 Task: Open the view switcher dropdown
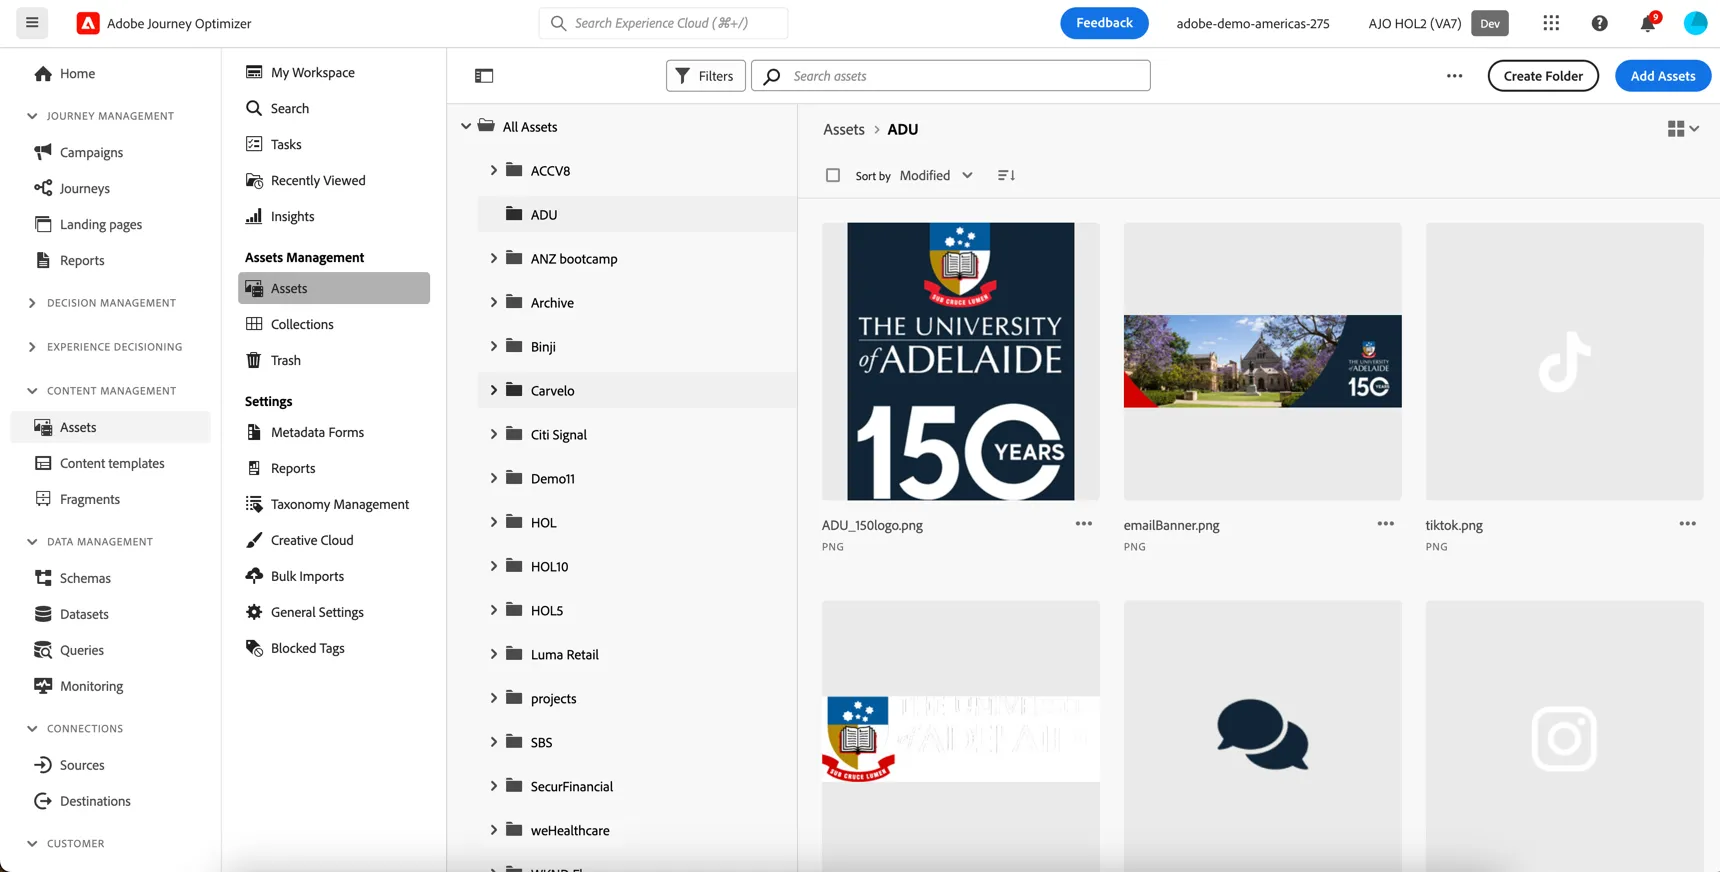[1683, 129]
